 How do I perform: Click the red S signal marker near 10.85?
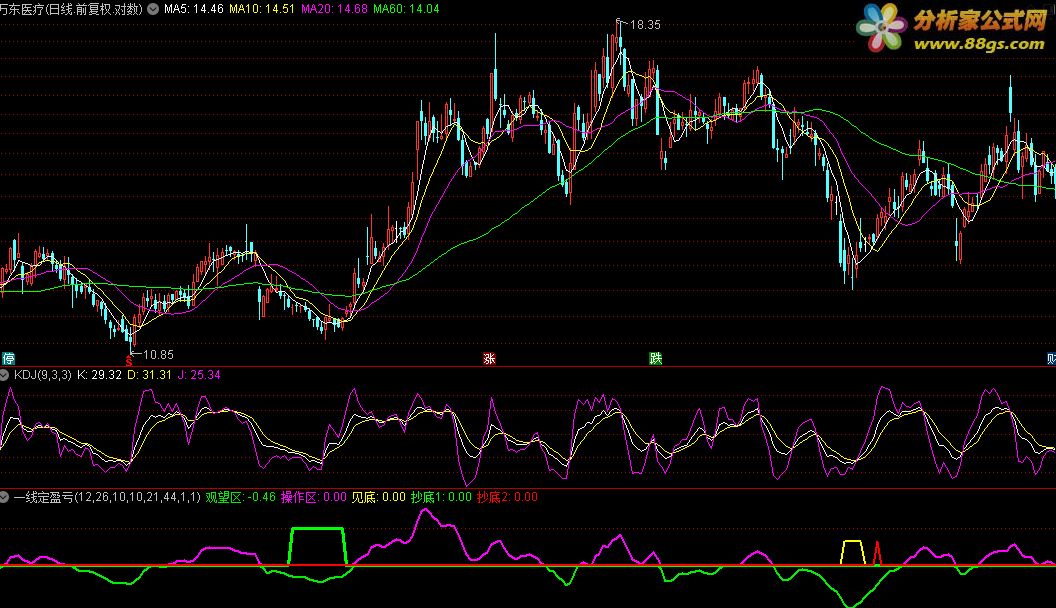coord(129,362)
